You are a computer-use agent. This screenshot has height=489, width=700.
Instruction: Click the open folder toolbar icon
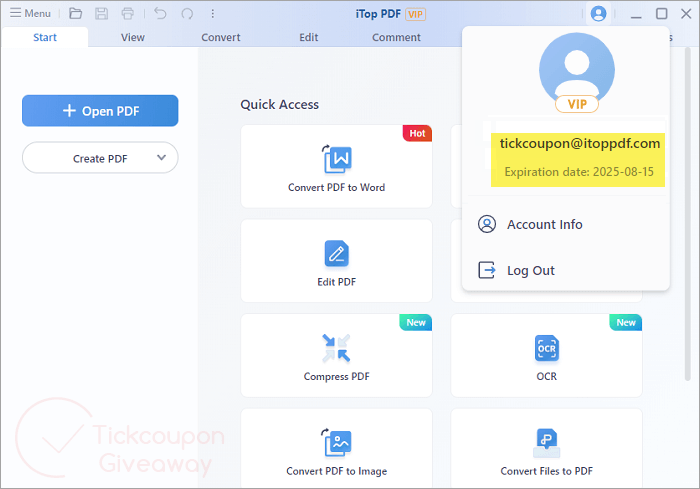point(75,13)
